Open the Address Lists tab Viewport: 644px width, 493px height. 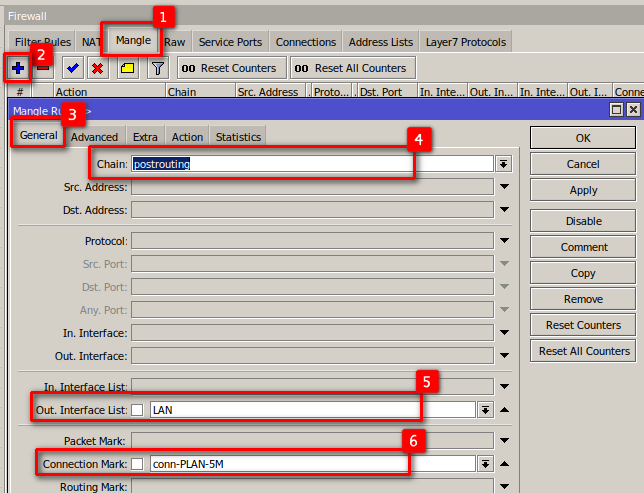[380, 42]
